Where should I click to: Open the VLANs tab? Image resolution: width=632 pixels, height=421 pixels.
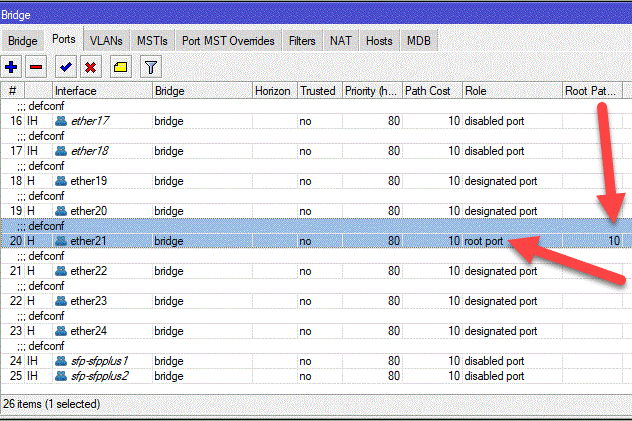point(106,41)
